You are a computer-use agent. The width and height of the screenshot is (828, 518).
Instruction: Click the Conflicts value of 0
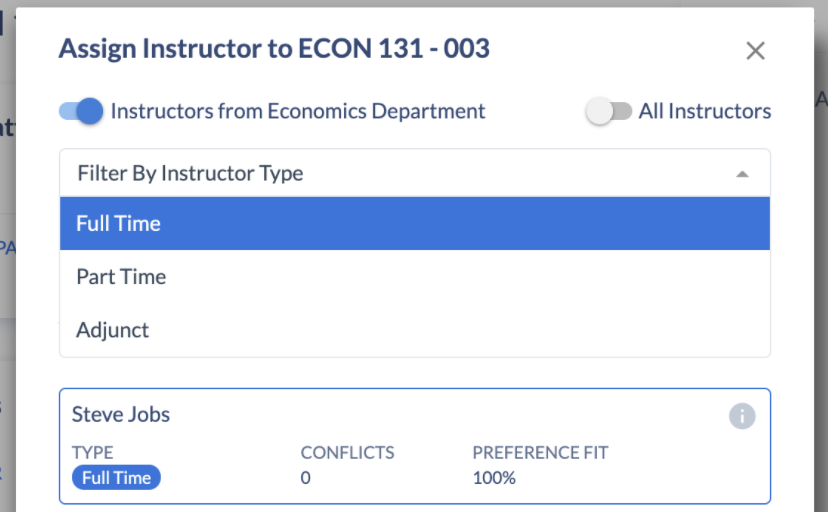coord(306,478)
